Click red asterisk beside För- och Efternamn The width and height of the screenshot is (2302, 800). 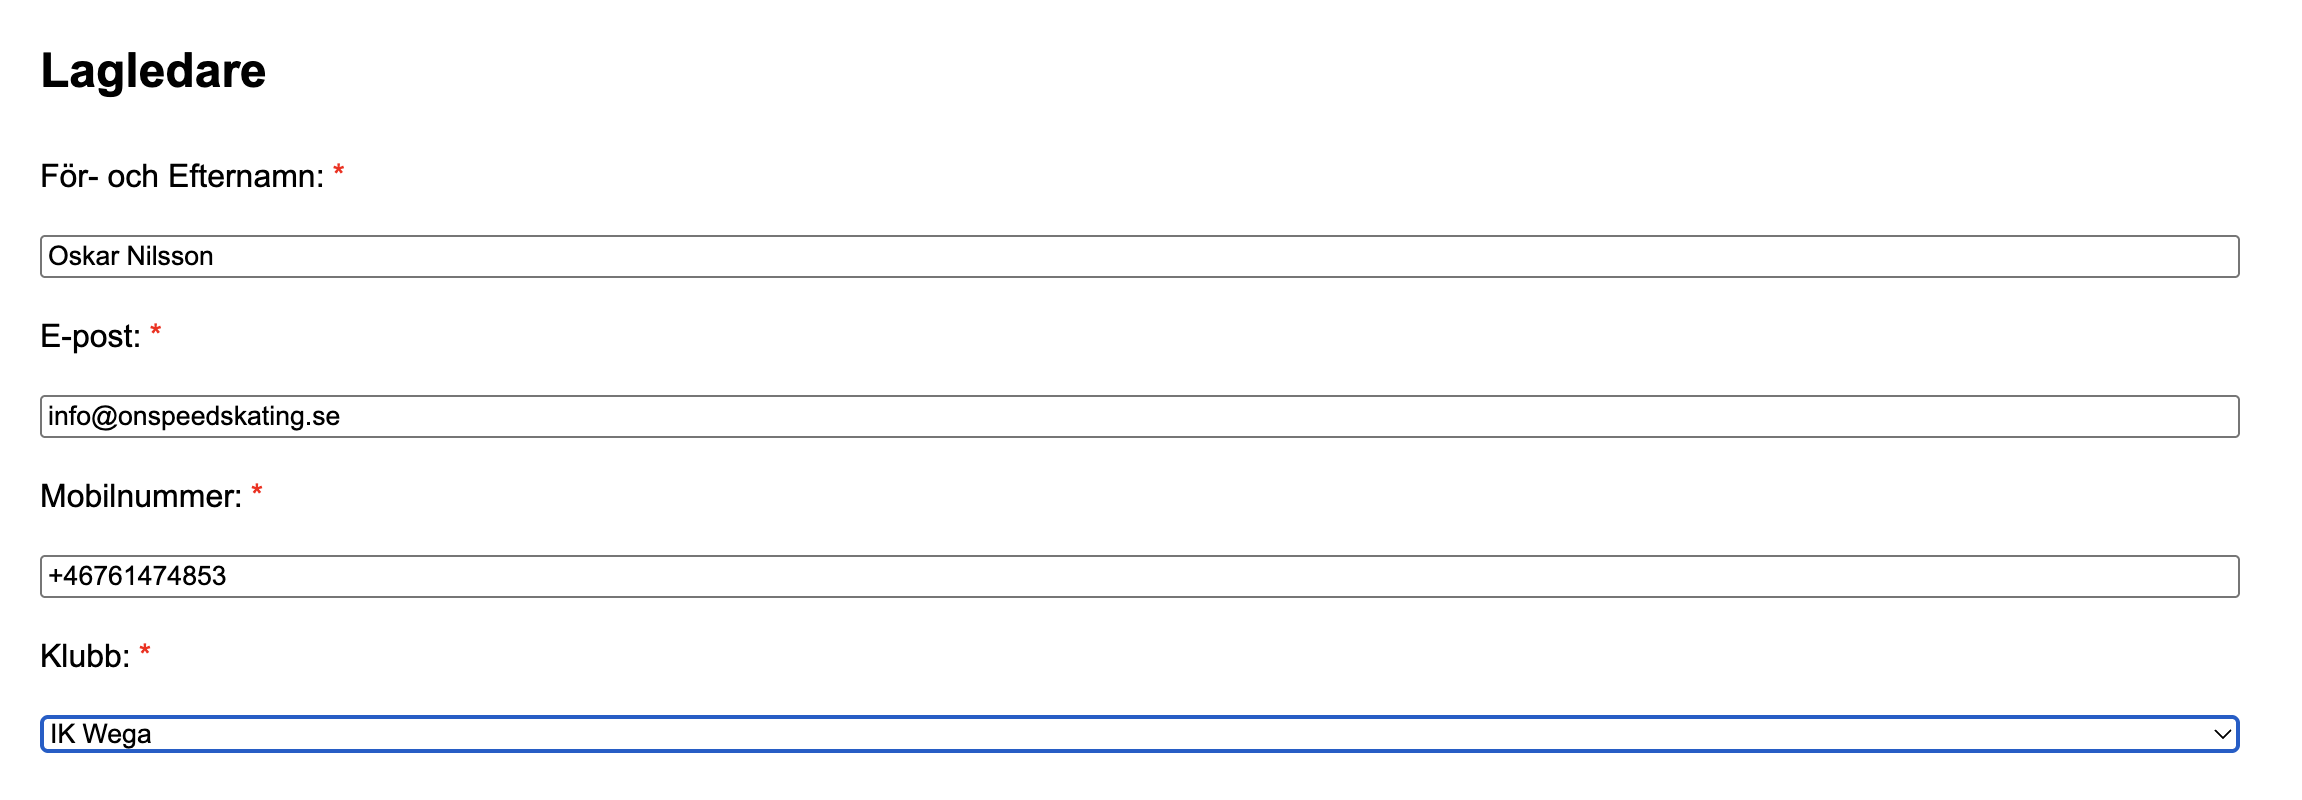point(339,172)
